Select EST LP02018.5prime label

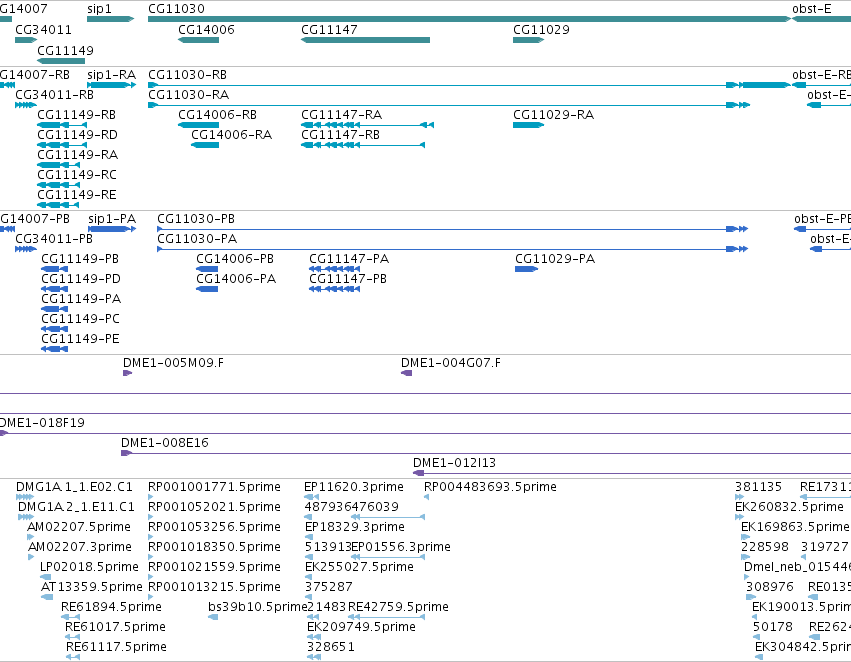90,567
